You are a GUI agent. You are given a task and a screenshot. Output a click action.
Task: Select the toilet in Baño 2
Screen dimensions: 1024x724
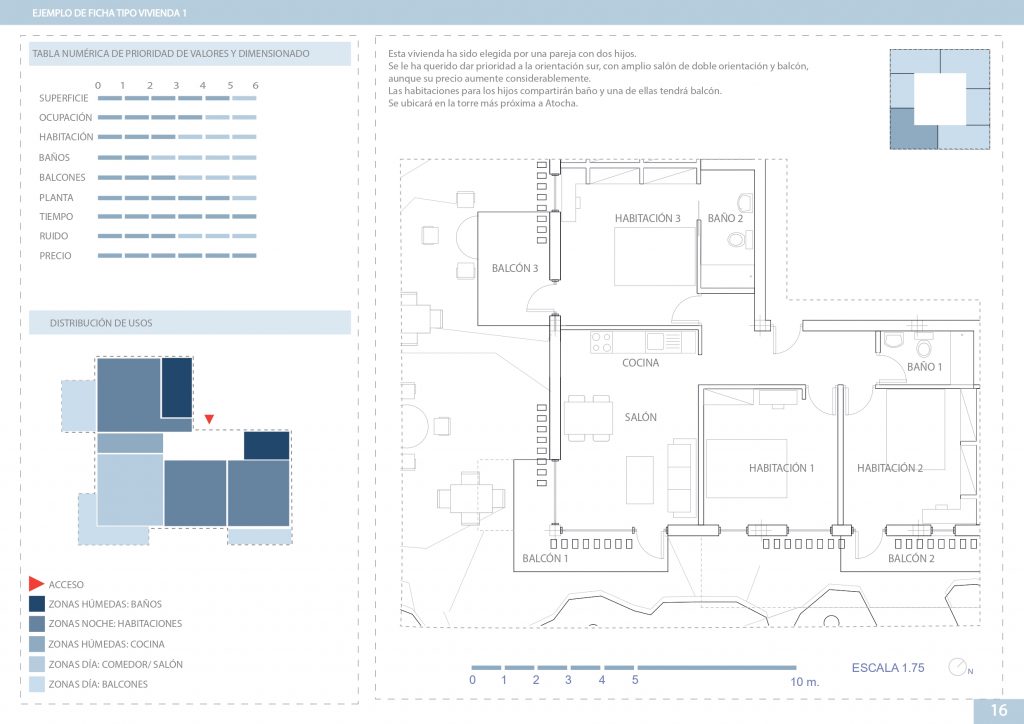tap(737, 240)
